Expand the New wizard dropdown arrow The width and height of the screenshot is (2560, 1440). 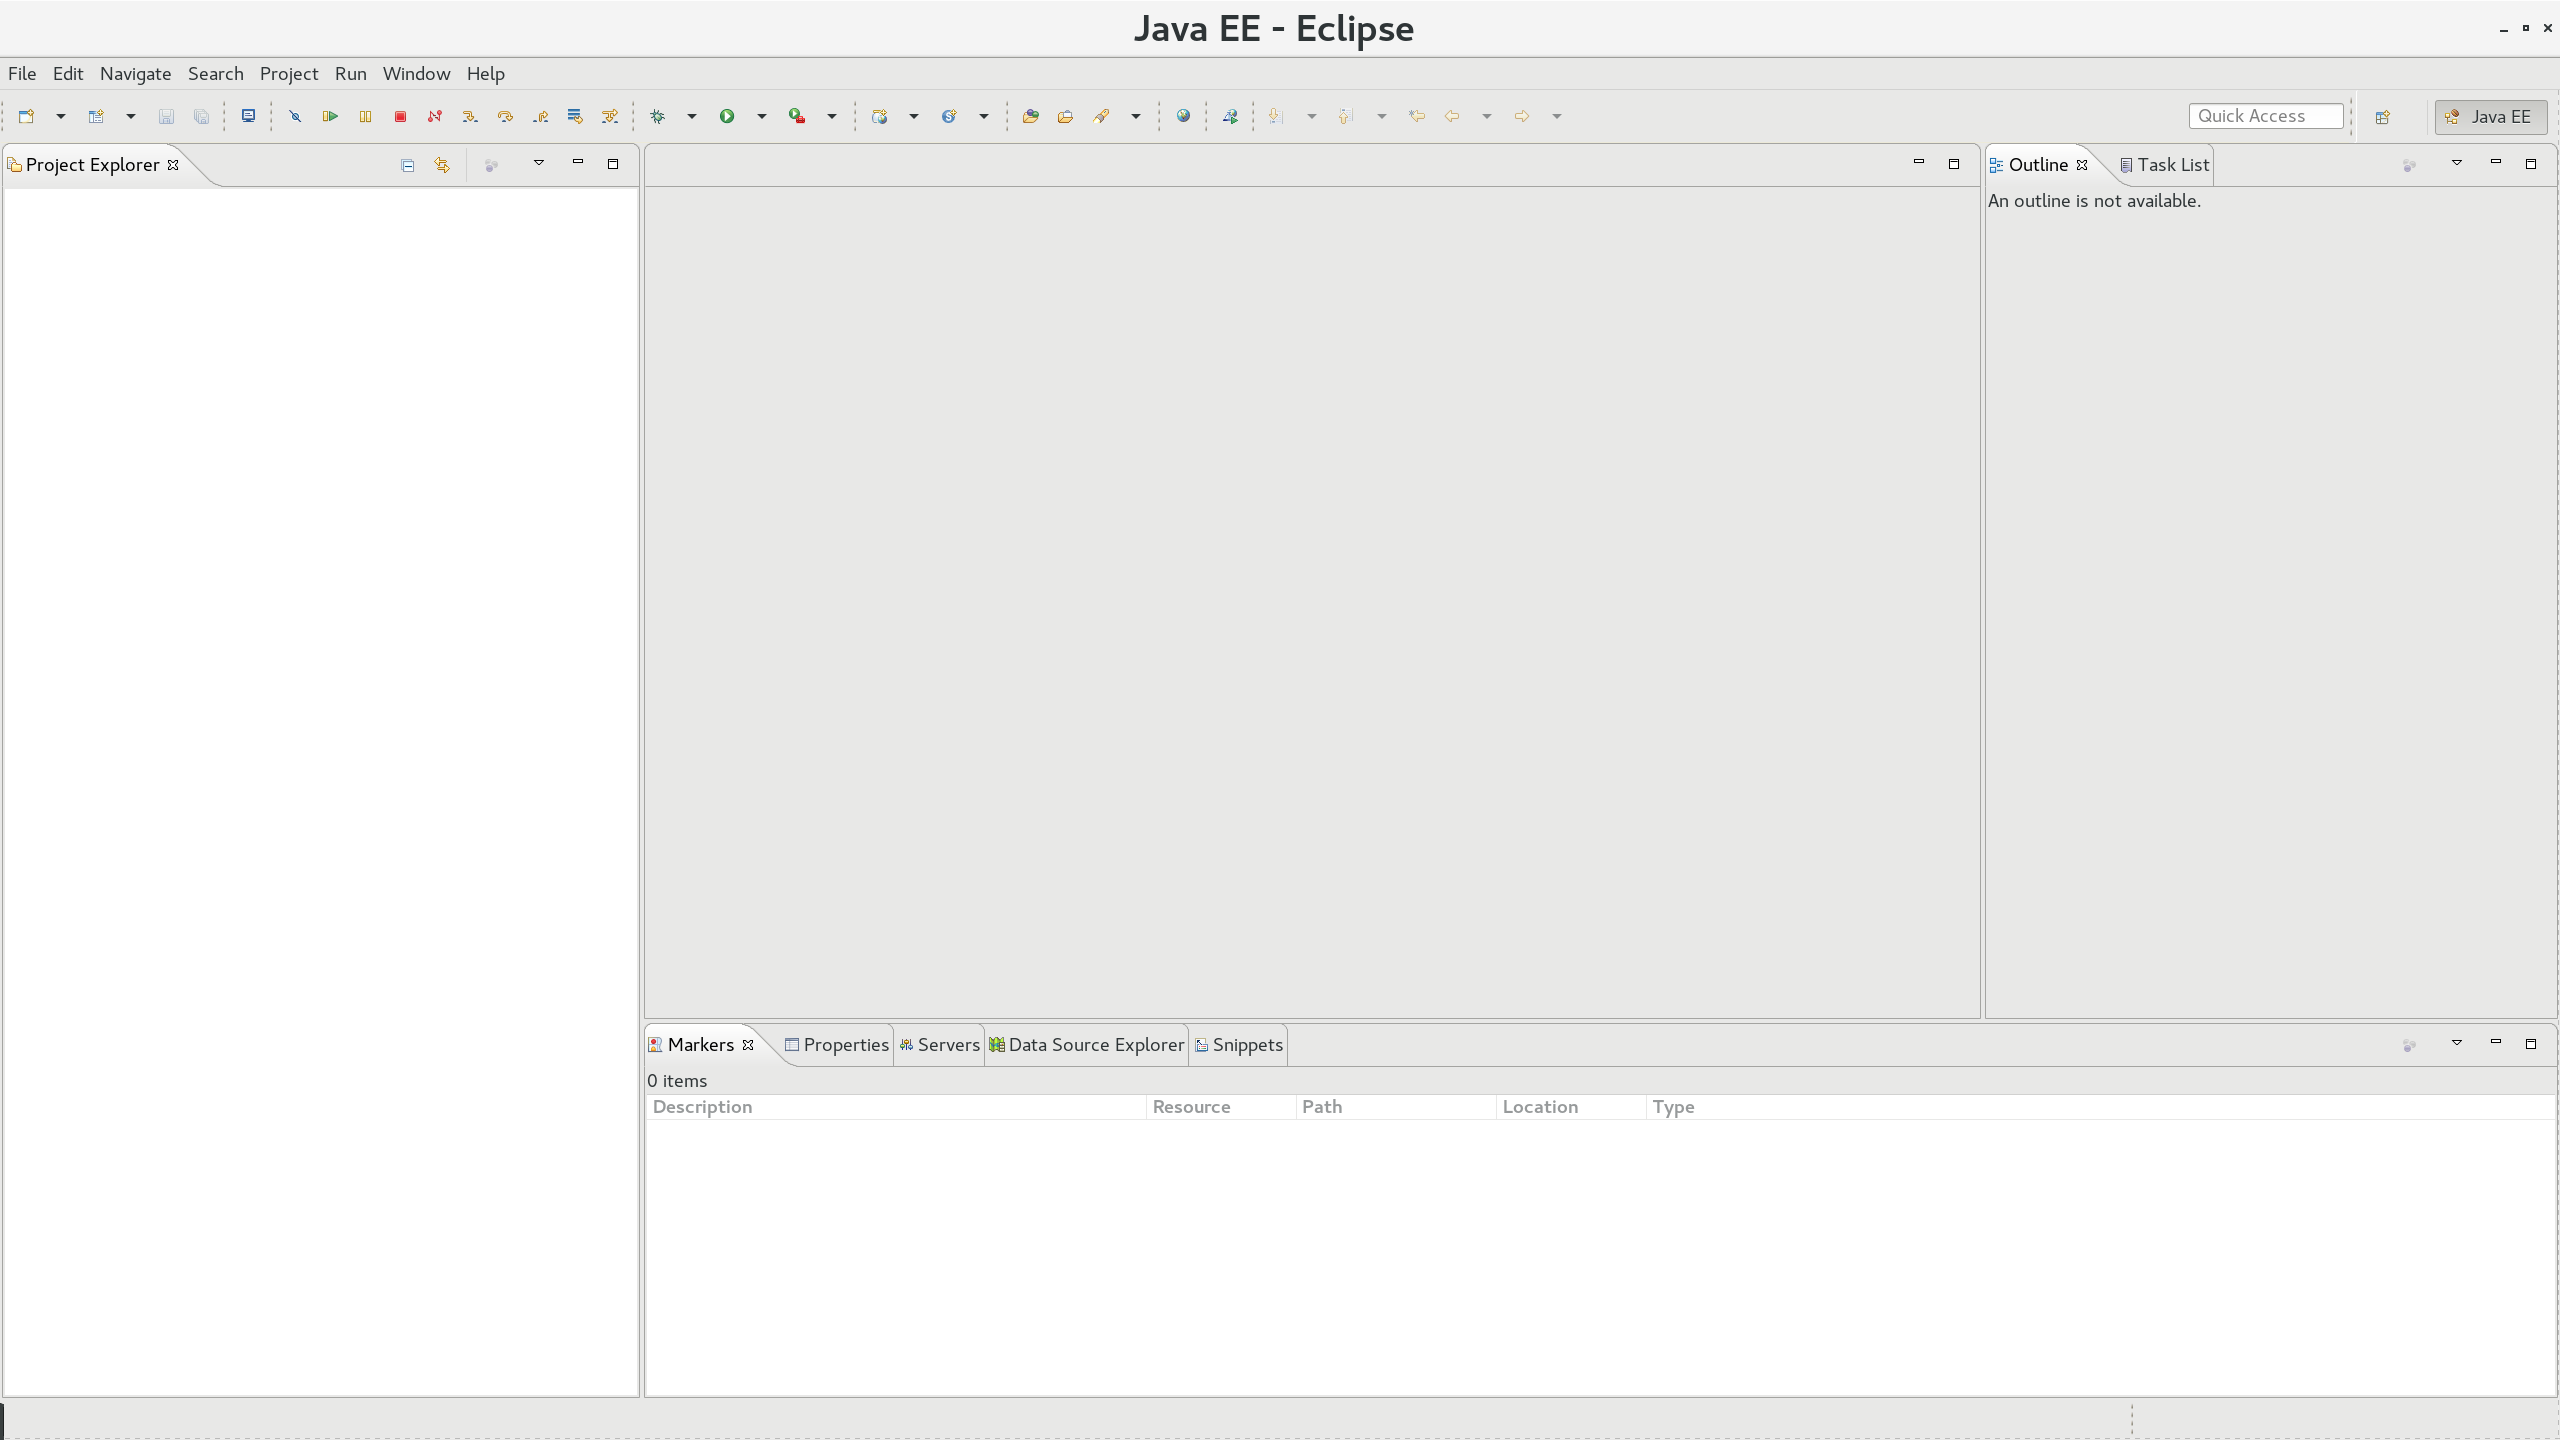(60, 116)
